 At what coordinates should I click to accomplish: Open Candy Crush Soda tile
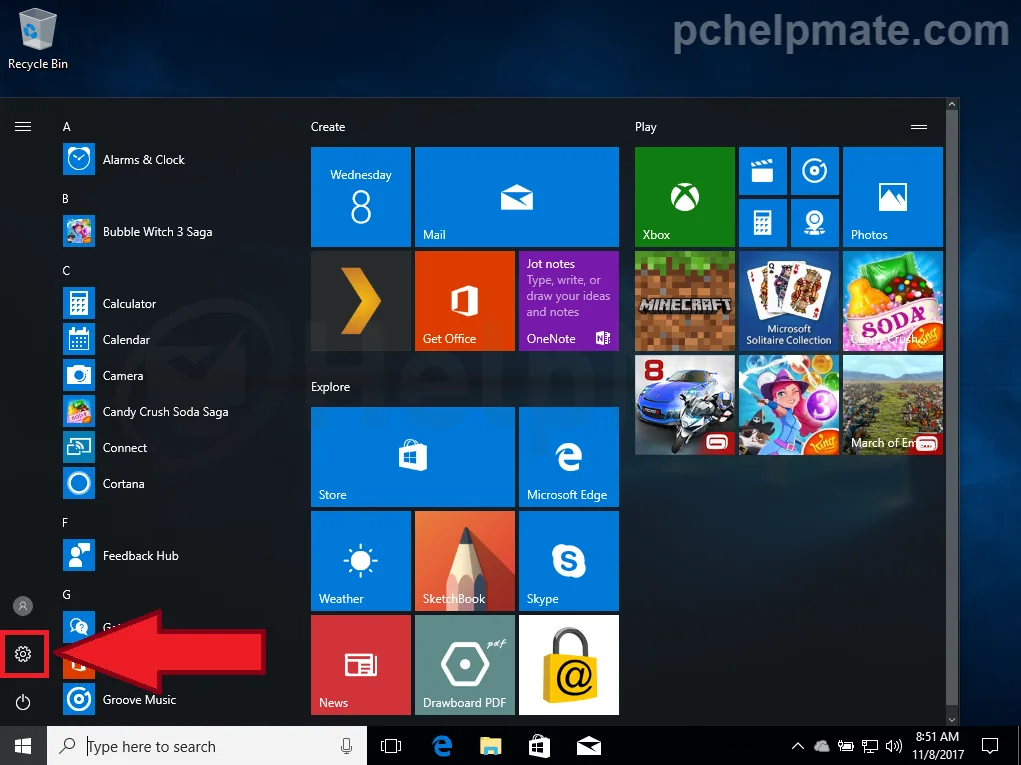coord(893,301)
